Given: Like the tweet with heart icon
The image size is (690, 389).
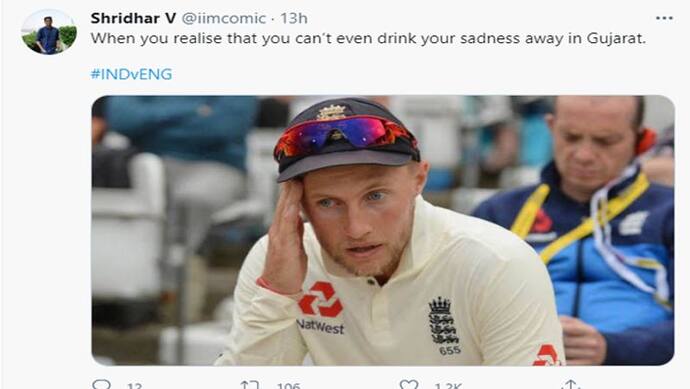Looking at the screenshot, I should pyautogui.click(x=409, y=385).
